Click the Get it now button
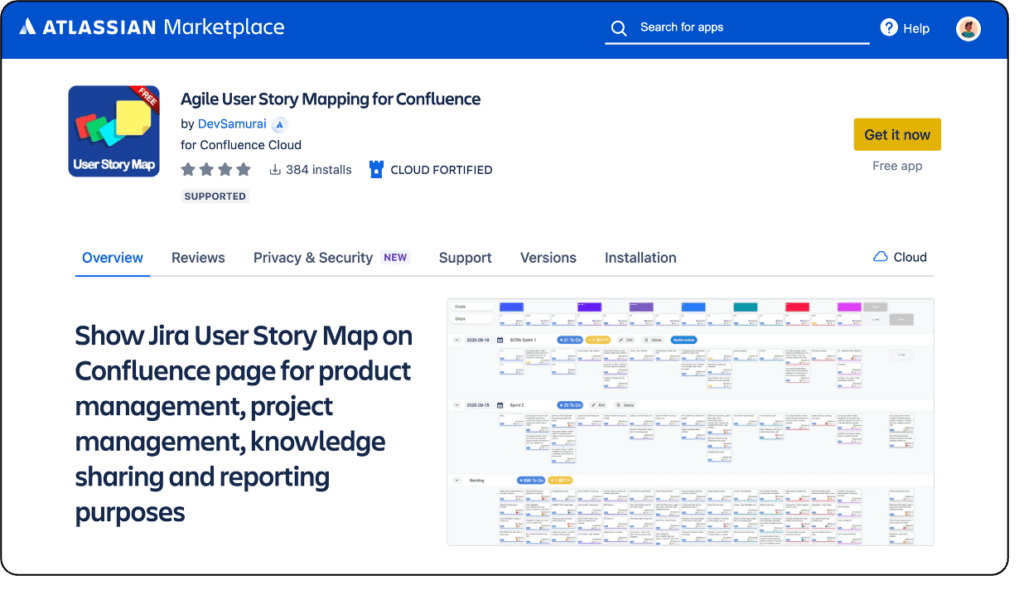 click(x=897, y=134)
